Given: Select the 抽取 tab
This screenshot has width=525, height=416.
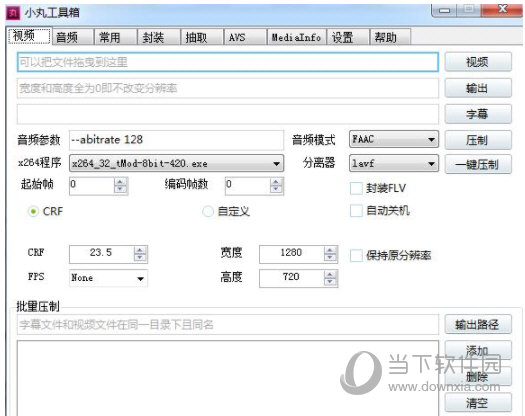Looking at the screenshot, I should click(202, 37).
